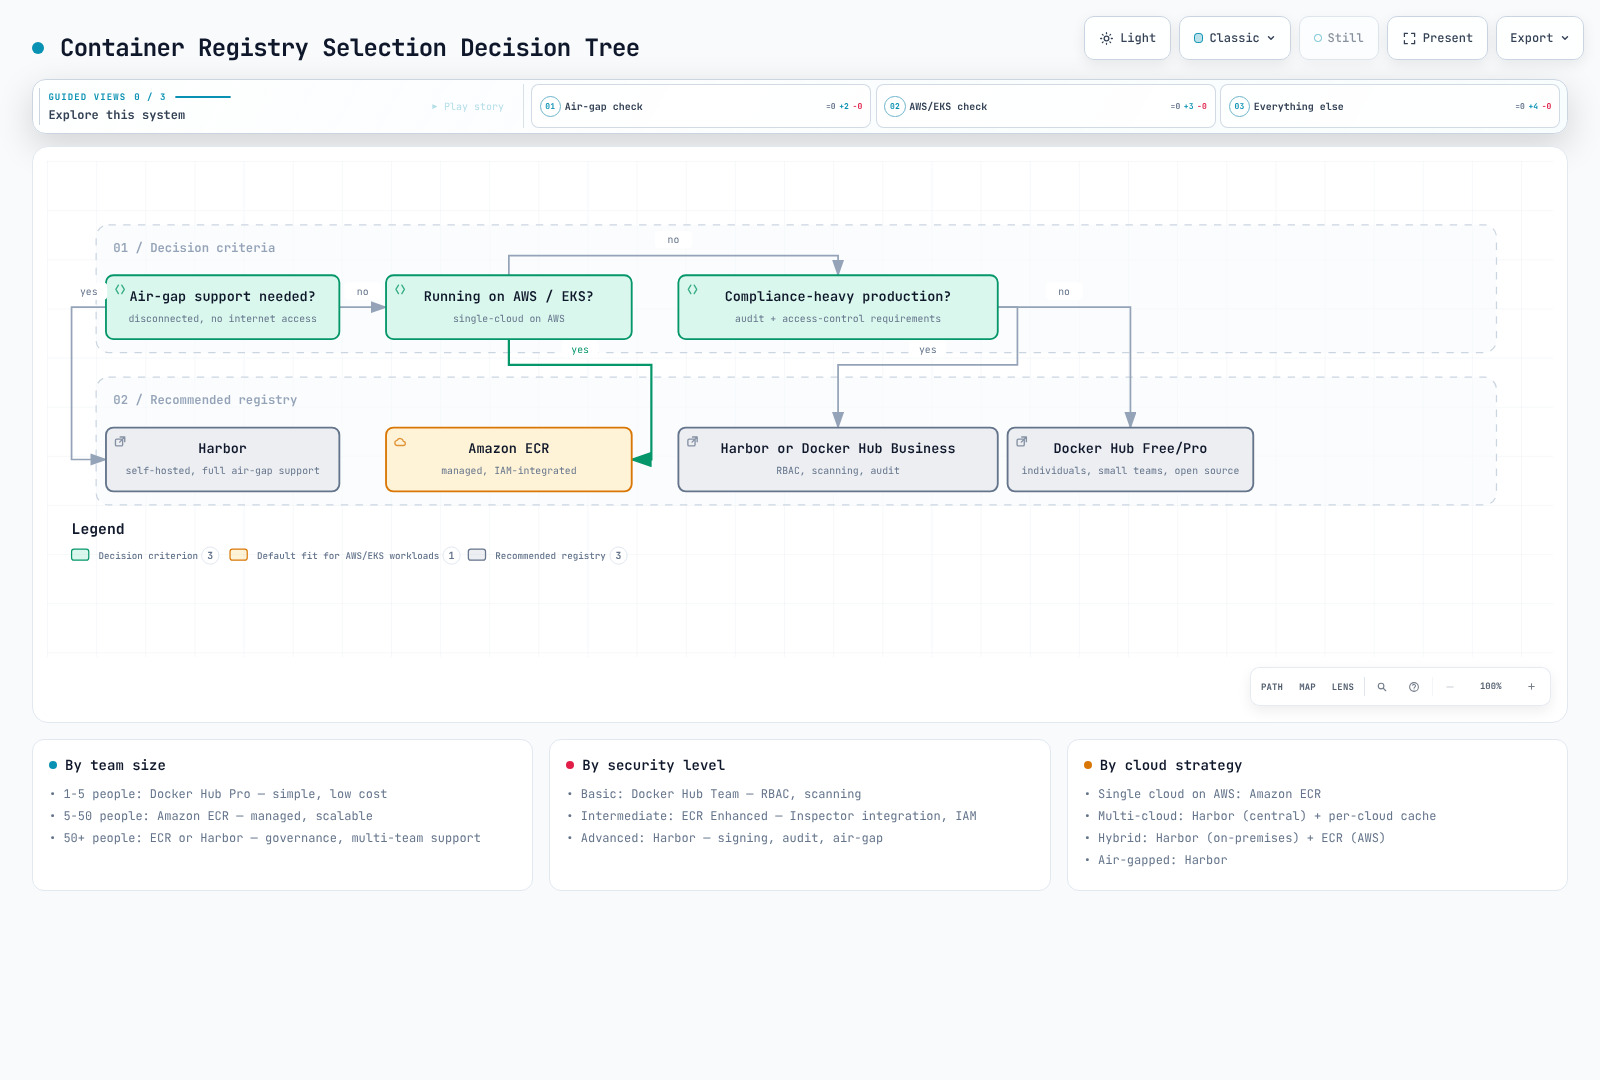Zoom in with the plus icon
Image resolution: width=1600 pixels, height=1080 pixels.
tap(1531, 687)
